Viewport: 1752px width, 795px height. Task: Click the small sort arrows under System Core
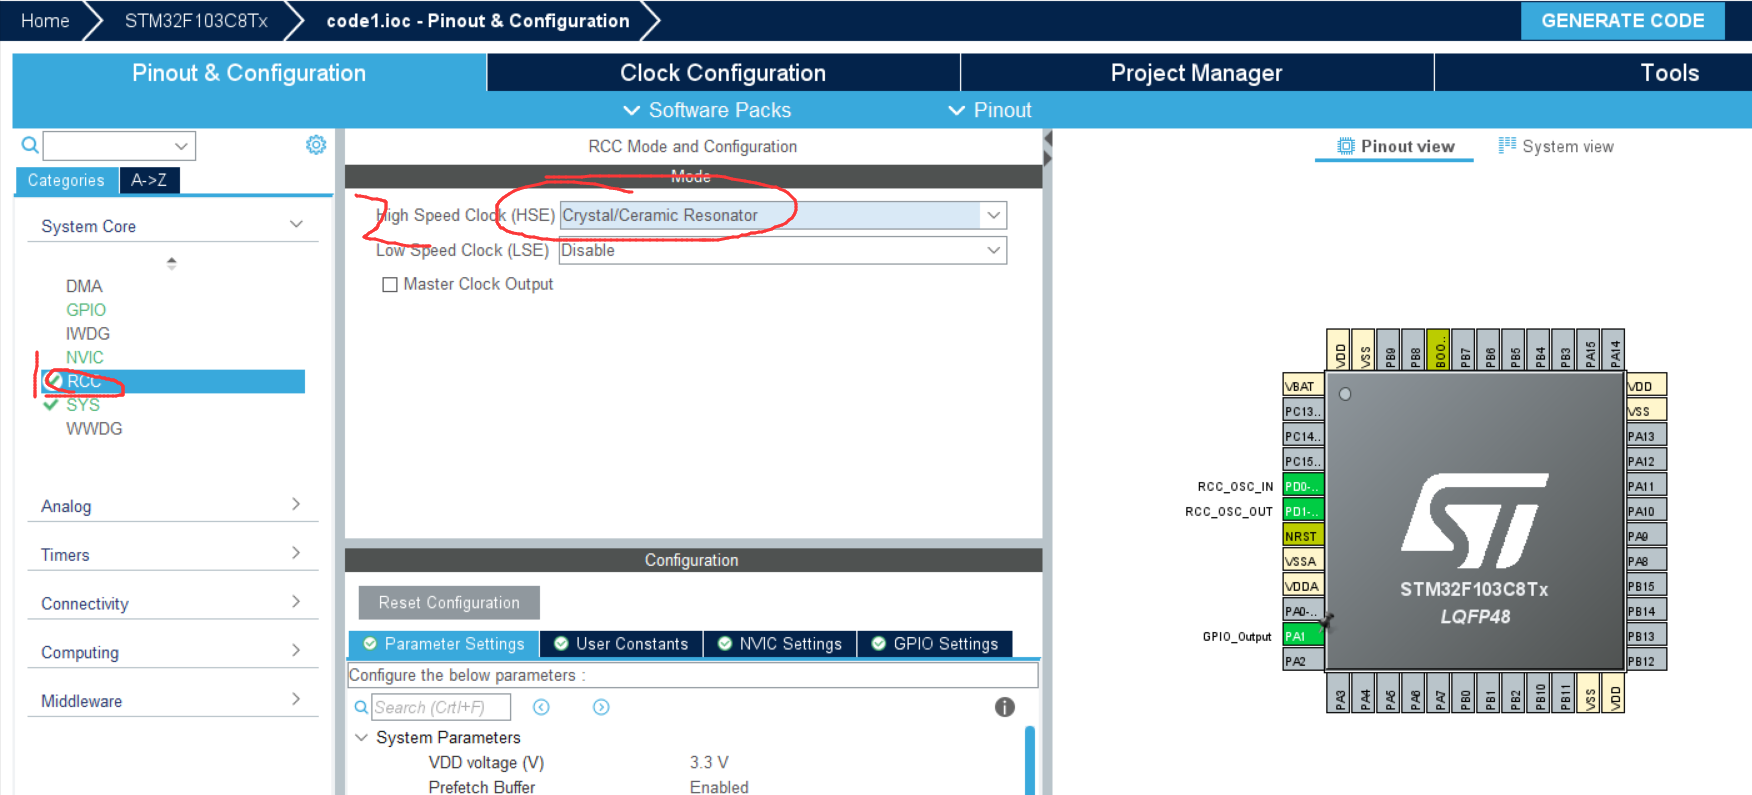(x=172, y=263)
